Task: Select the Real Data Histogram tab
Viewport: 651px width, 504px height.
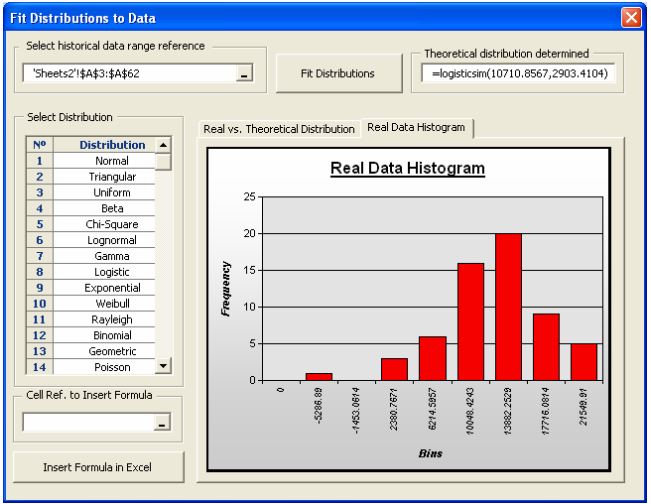Action: pyautogui.click(x=416, y=127)
